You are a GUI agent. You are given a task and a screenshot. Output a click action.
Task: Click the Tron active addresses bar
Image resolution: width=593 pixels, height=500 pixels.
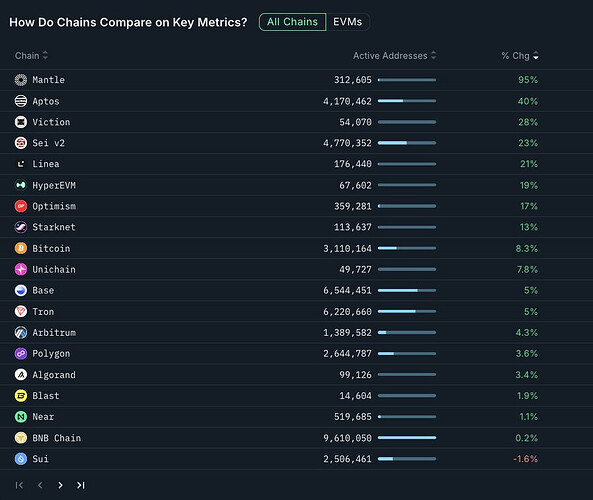pos(407,311)
